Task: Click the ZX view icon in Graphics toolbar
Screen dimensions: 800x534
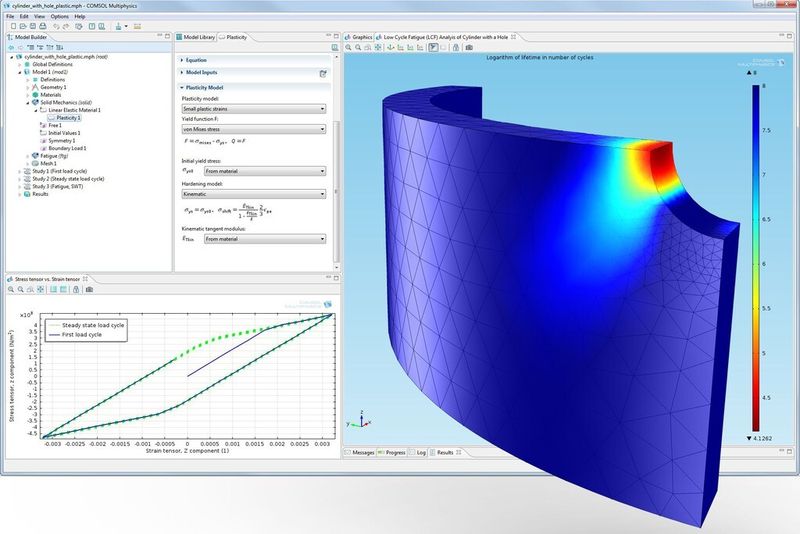Action: [x=420, y=47]
